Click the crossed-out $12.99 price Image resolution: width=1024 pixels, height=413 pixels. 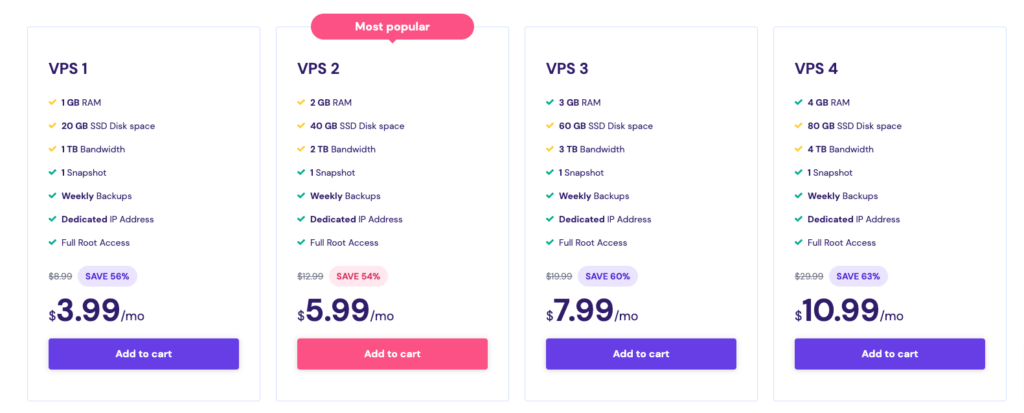(310, 276)
